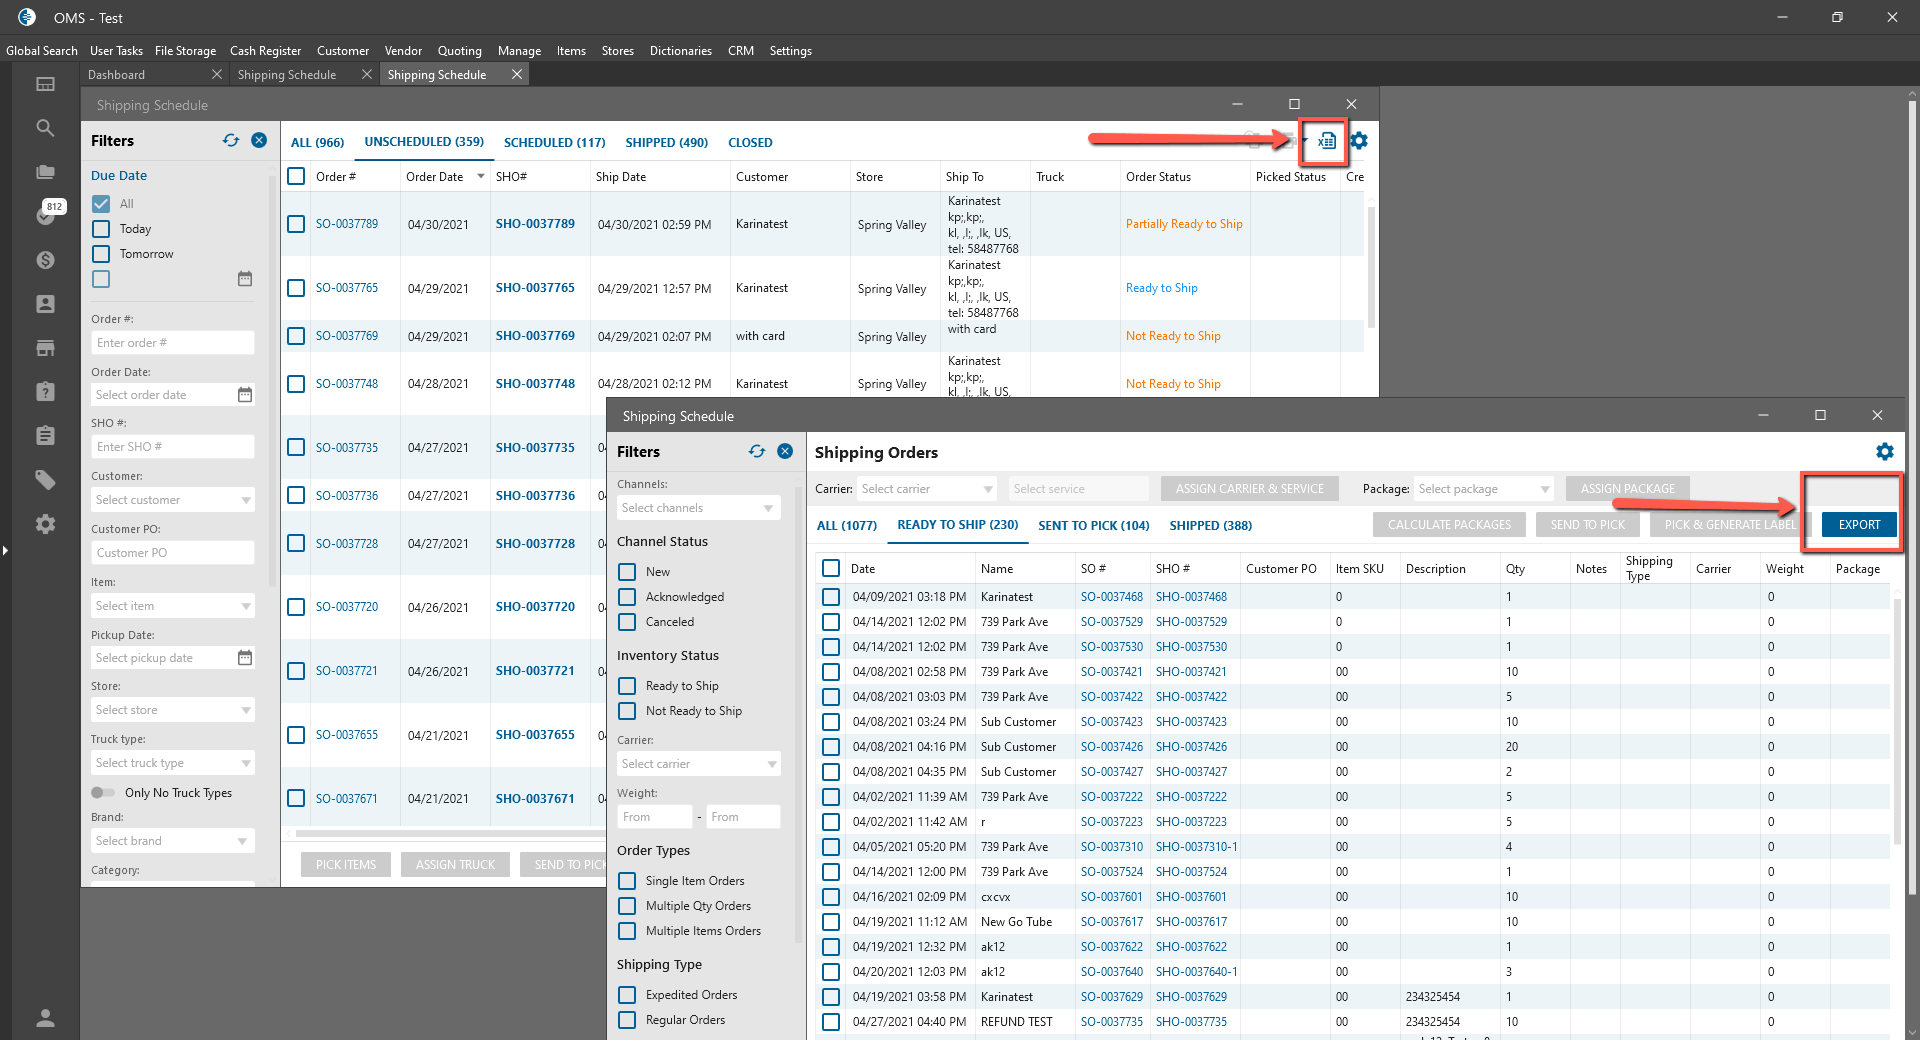Open the Pickup Date calendar picker

click(x=245, y=658)
